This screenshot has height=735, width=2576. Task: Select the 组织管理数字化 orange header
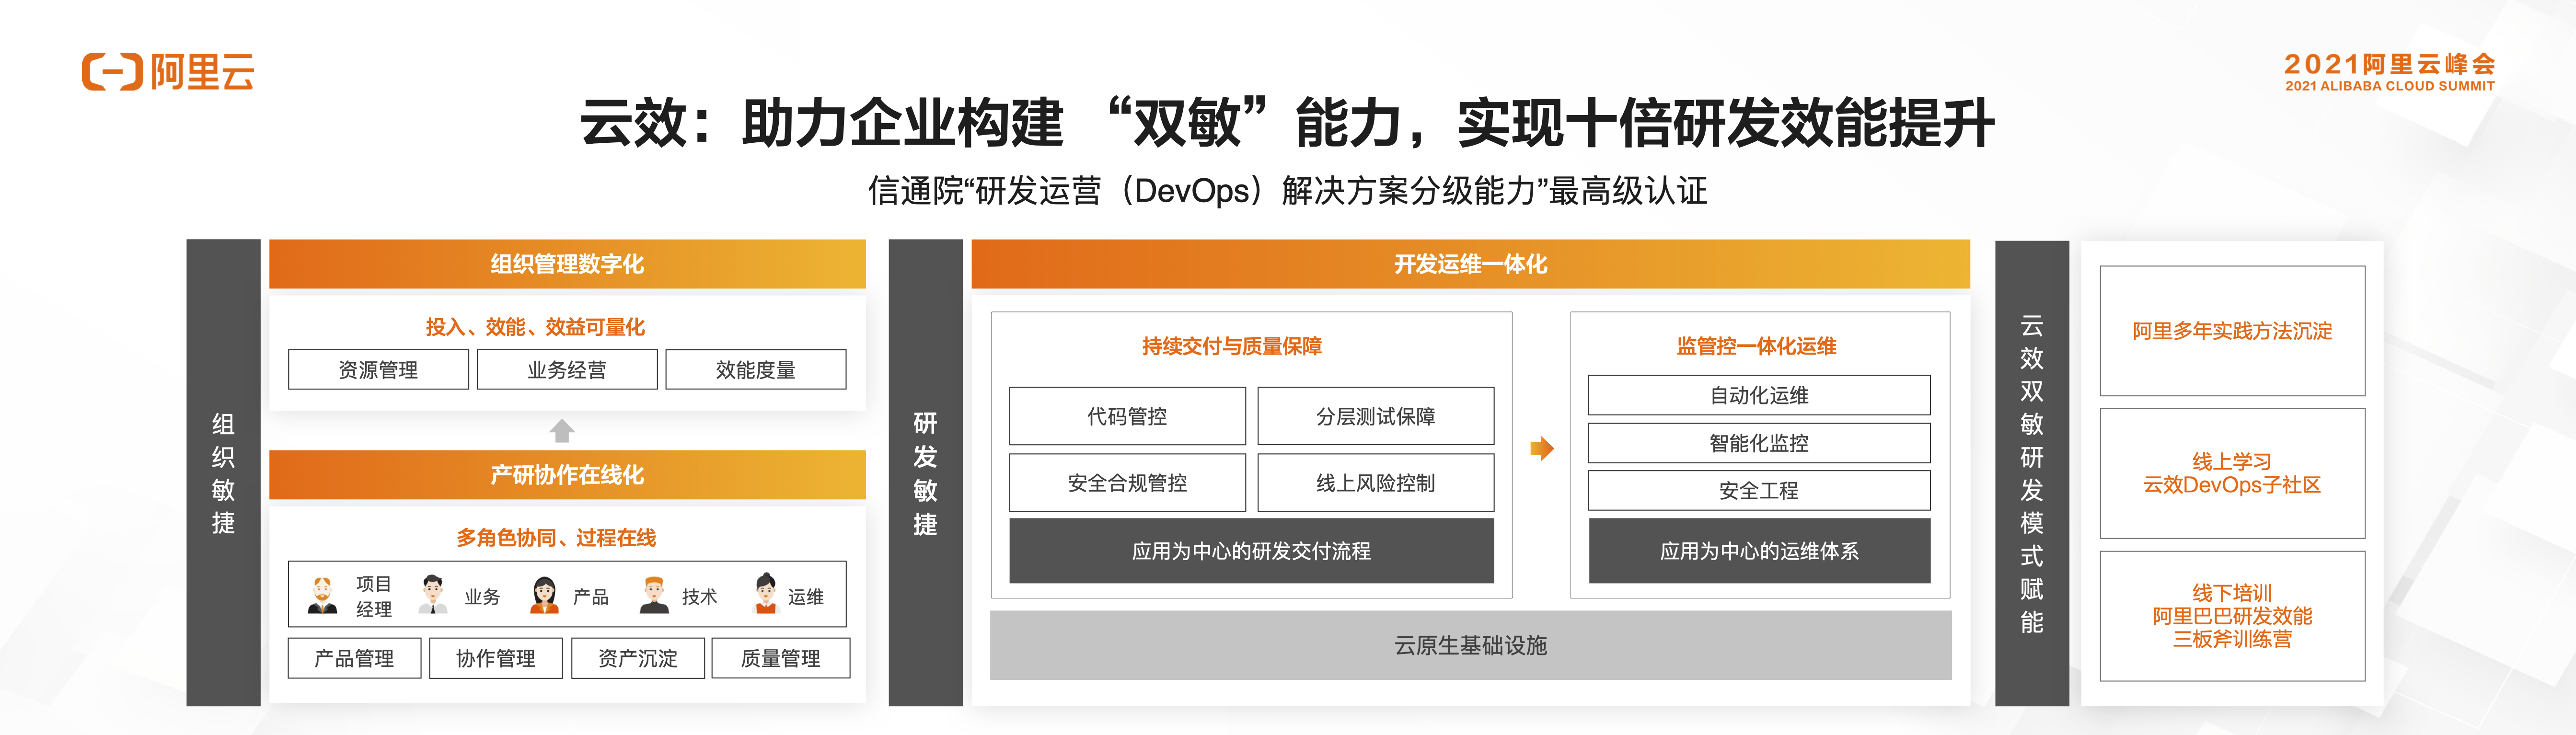567,264
